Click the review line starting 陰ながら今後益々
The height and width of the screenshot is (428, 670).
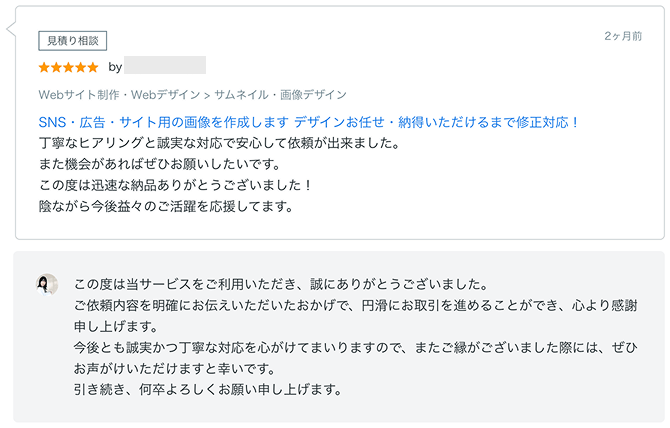point(165,206)
